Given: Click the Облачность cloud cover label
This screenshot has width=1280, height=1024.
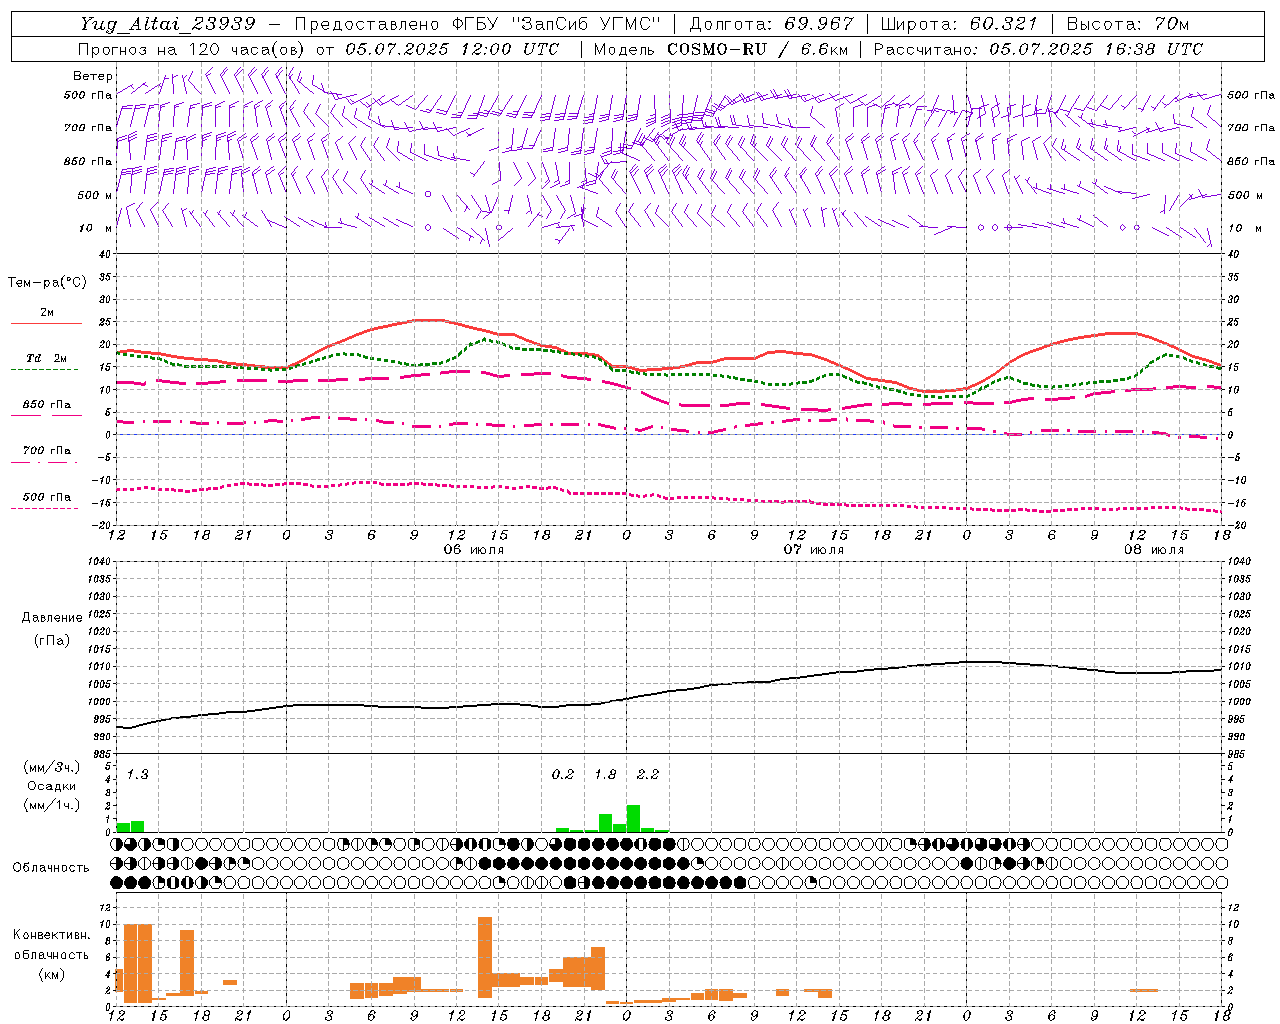Looking at the screenshot, I should (51, 867).
